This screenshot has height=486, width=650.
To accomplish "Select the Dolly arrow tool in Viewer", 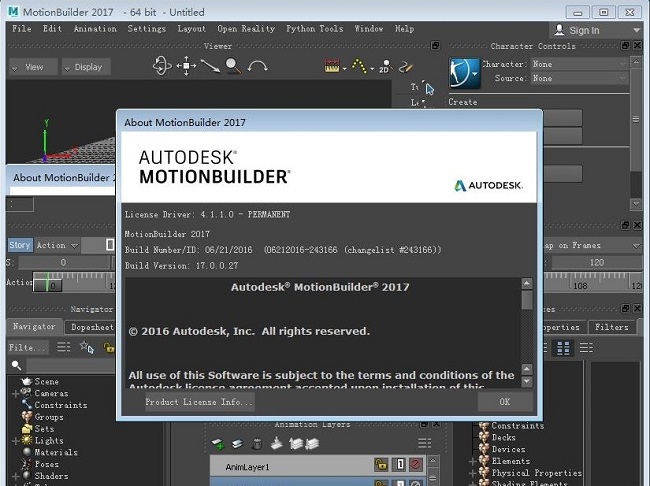I will coord(210,66).
